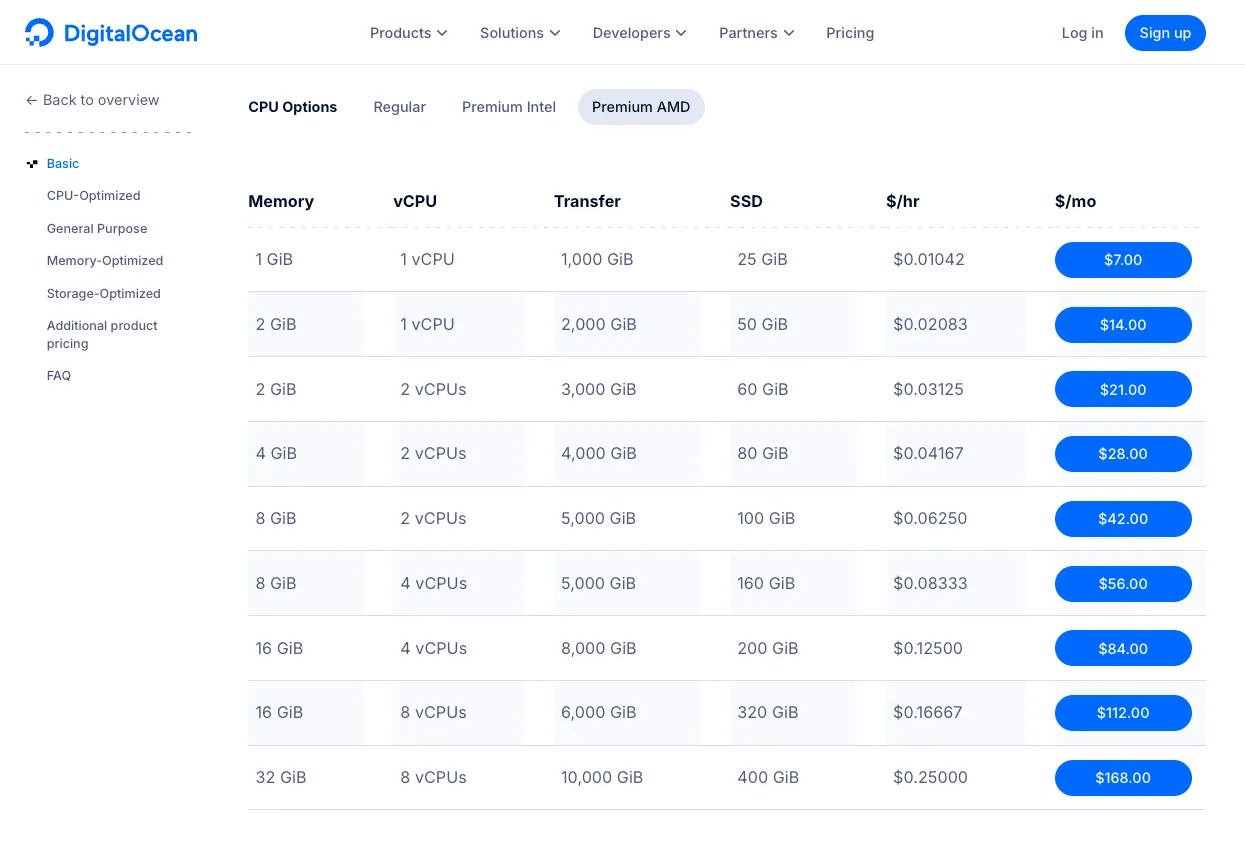Screen dimensions: 1245x849
Task: Select the Regular CPU option
Action: (x=399, y=107)
